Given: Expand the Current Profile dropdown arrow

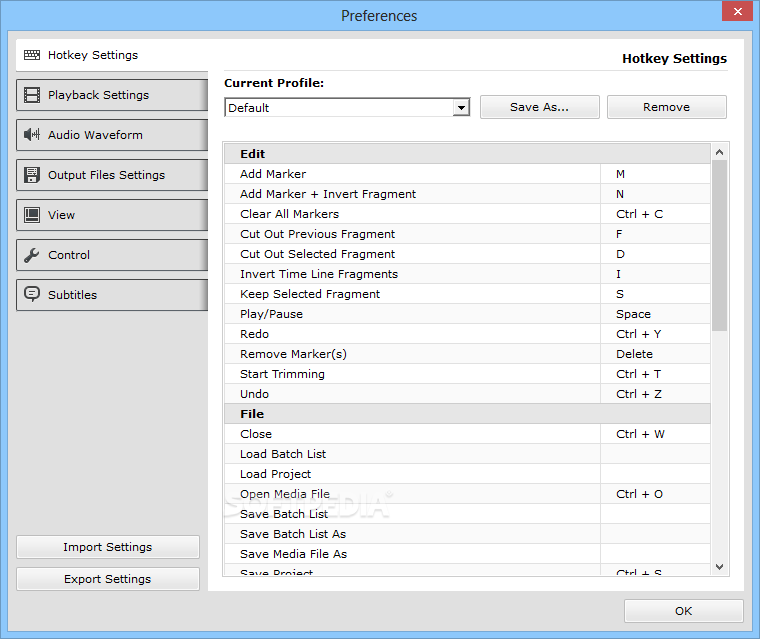Looking at the screenshot, I should pyautogui.click(x=461, y=108).
